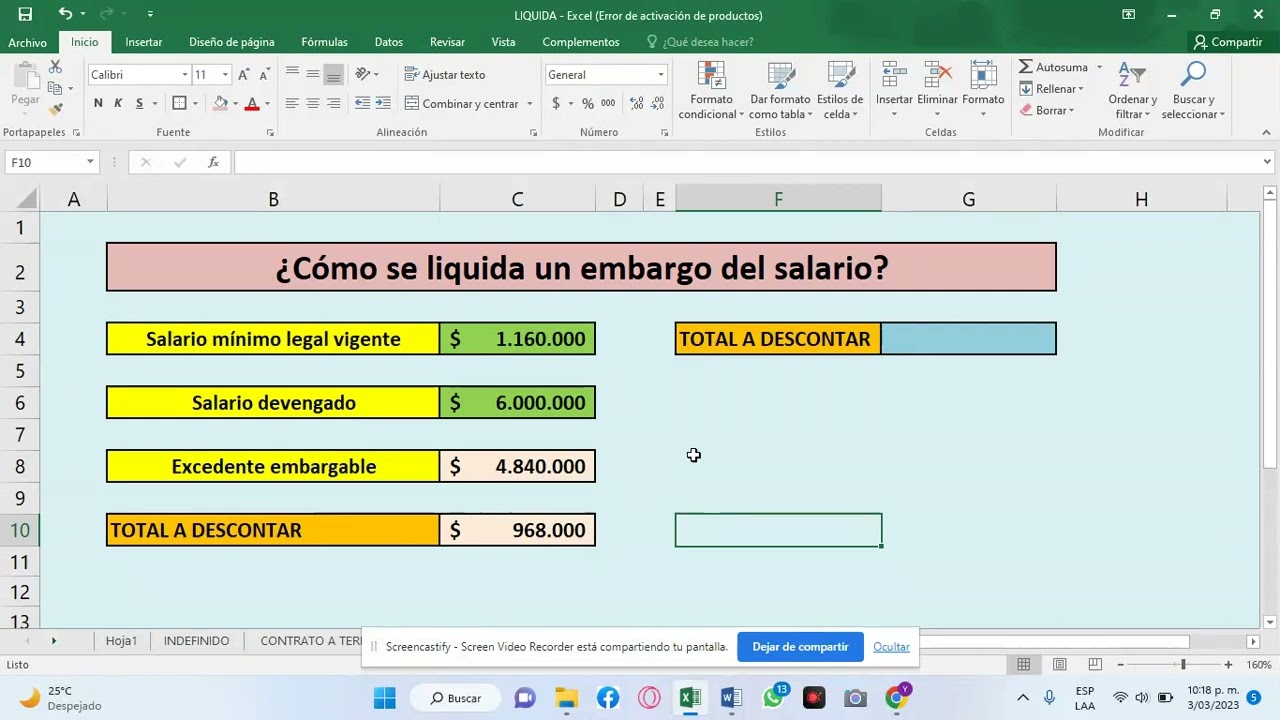
Task: Open the General number format dropdown
Action: tap(660, 75)
